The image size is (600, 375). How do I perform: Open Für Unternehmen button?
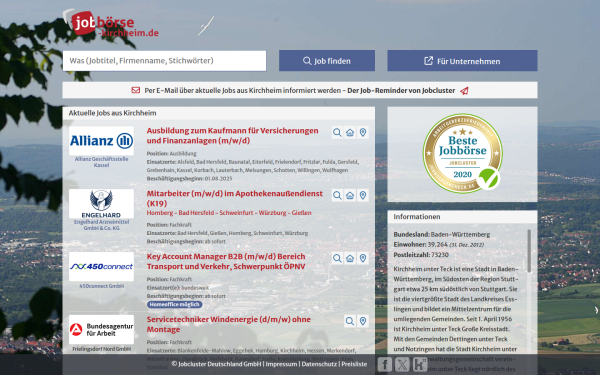pyautogui.click(x=462, y=60)
